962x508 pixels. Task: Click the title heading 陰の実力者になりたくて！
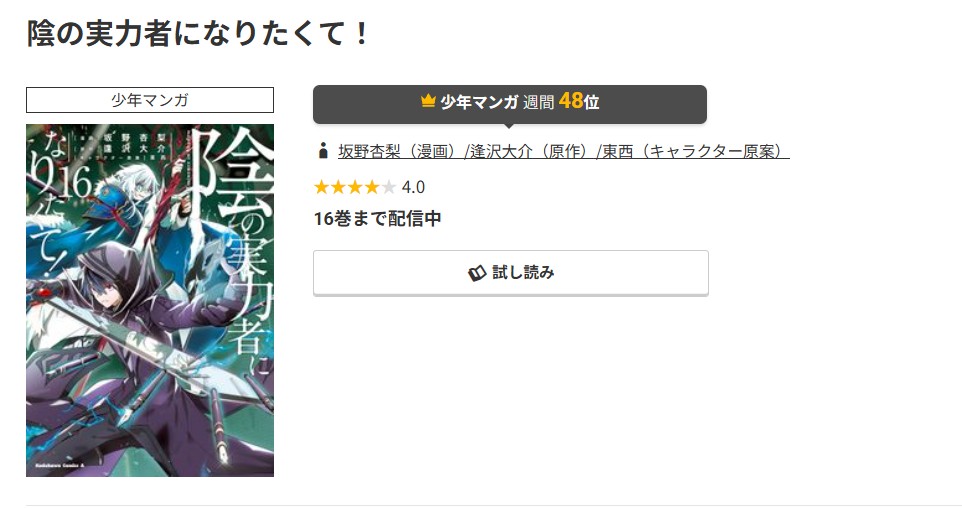coord(198,33)
